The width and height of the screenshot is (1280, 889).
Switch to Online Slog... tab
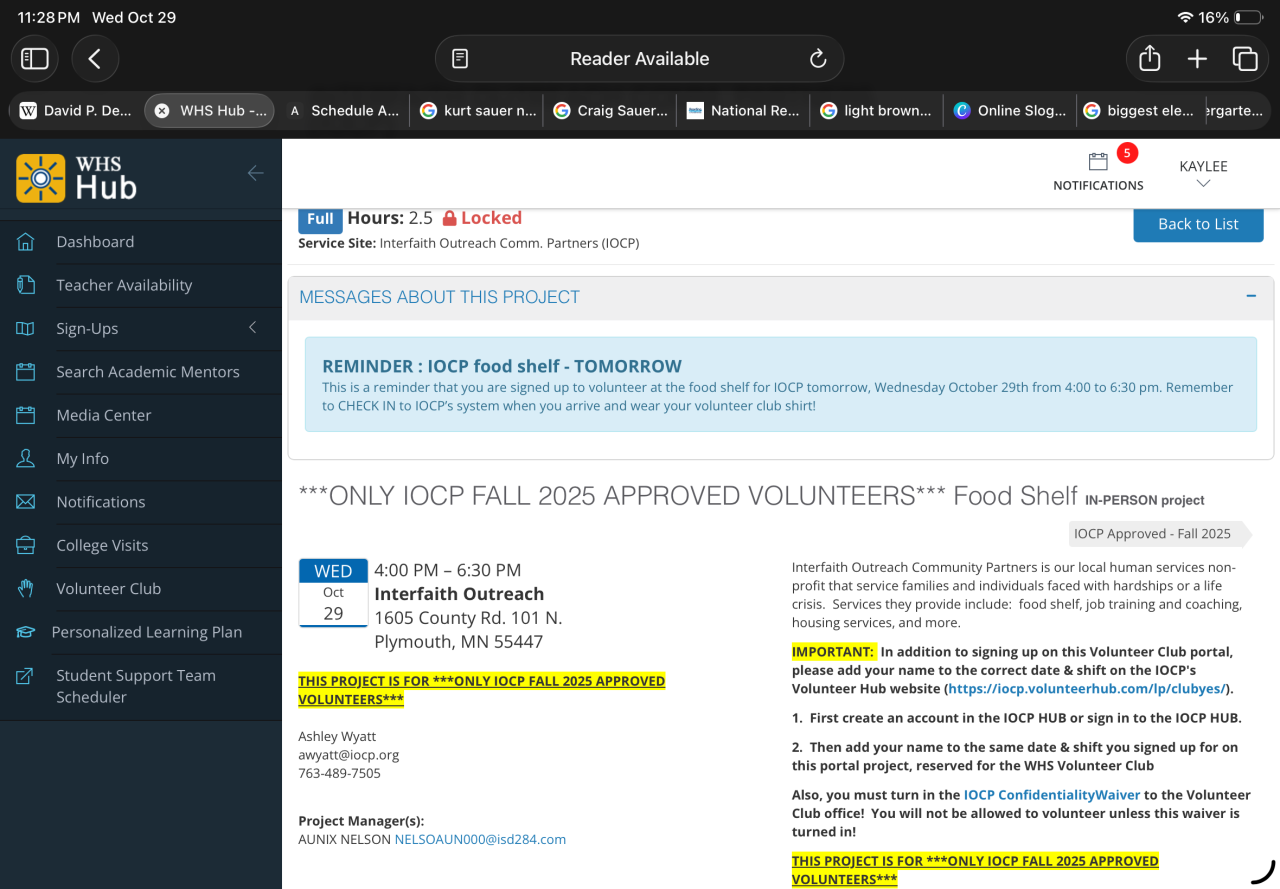(x=1010, y=111)
